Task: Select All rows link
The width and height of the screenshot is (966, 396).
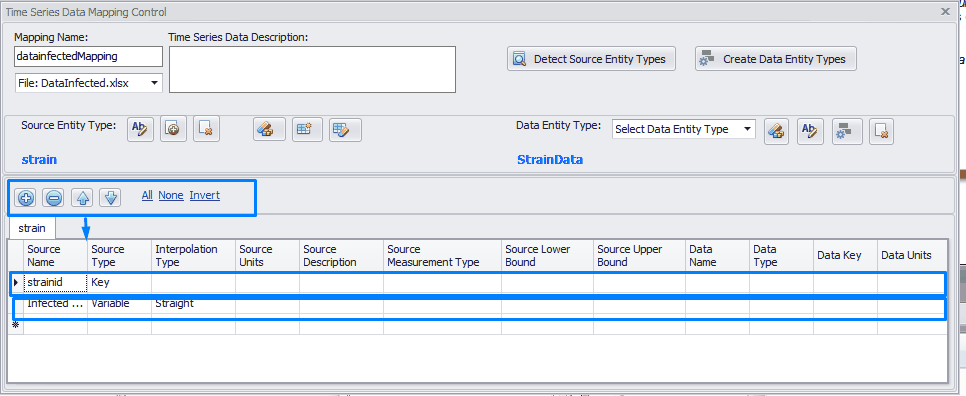Action: [147, 195]
